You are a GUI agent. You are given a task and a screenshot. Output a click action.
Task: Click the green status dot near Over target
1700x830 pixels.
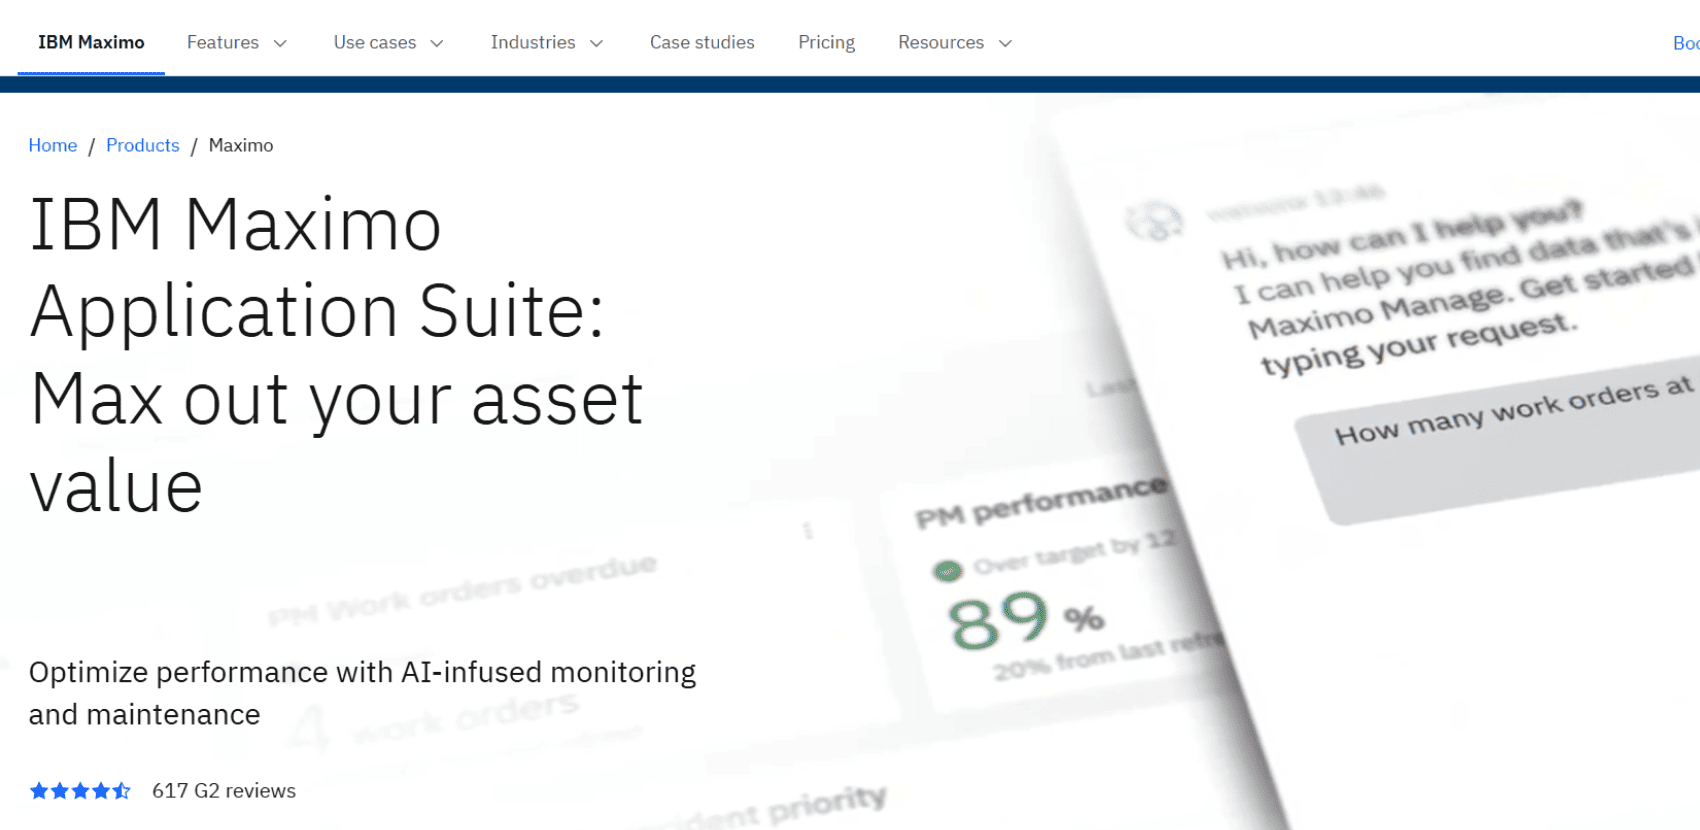[x=947, y=571]
